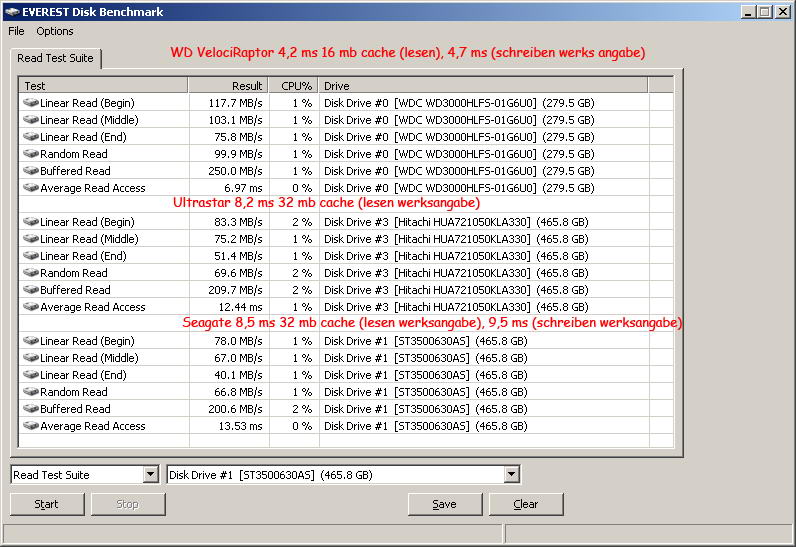Screen dimensions: 796x547
Task: Select the 6.97 ms result cell
Action: click(243, 188)
